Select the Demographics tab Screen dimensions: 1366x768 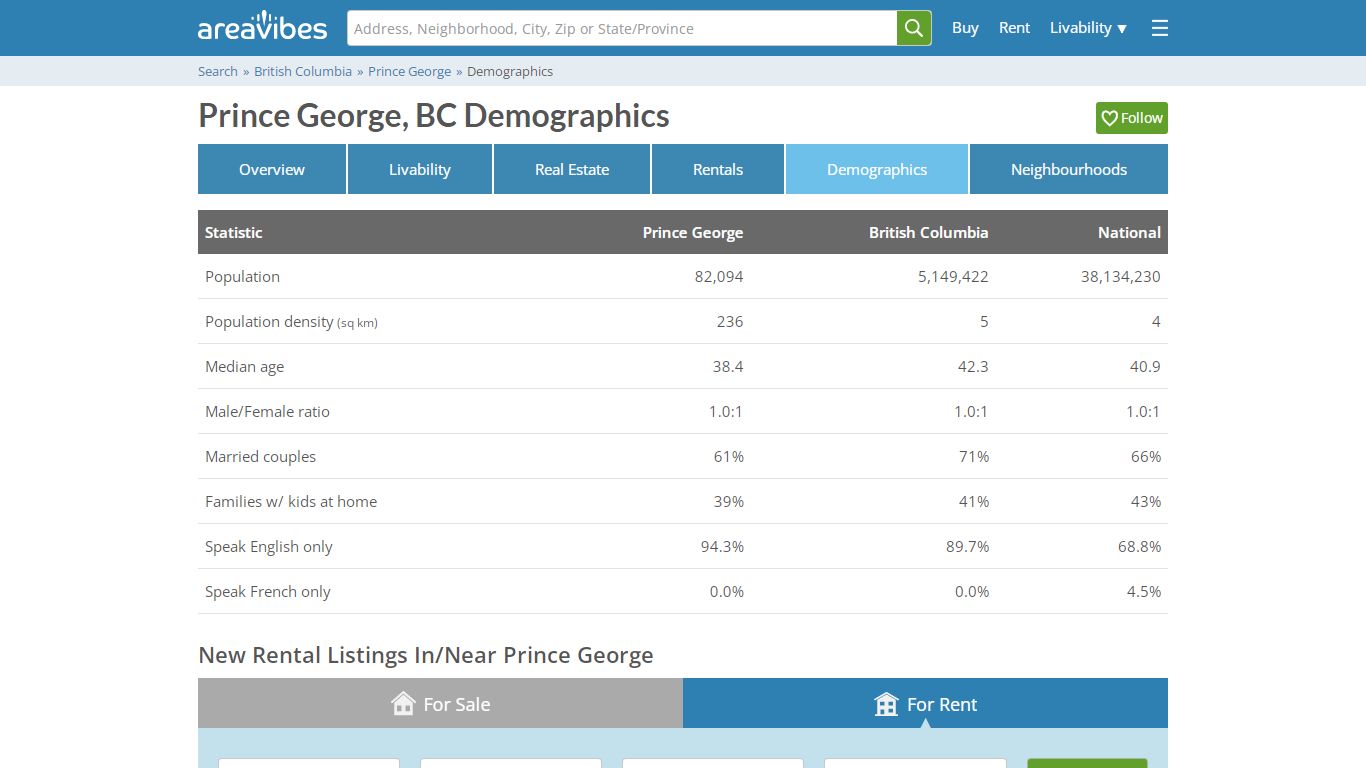tap(877, 169)
